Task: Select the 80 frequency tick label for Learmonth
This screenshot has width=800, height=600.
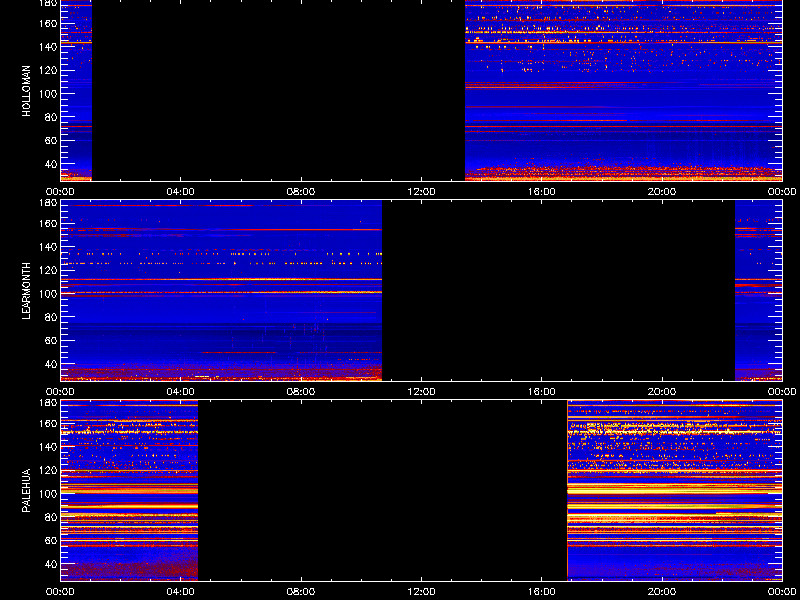Action: pos(51,317)
